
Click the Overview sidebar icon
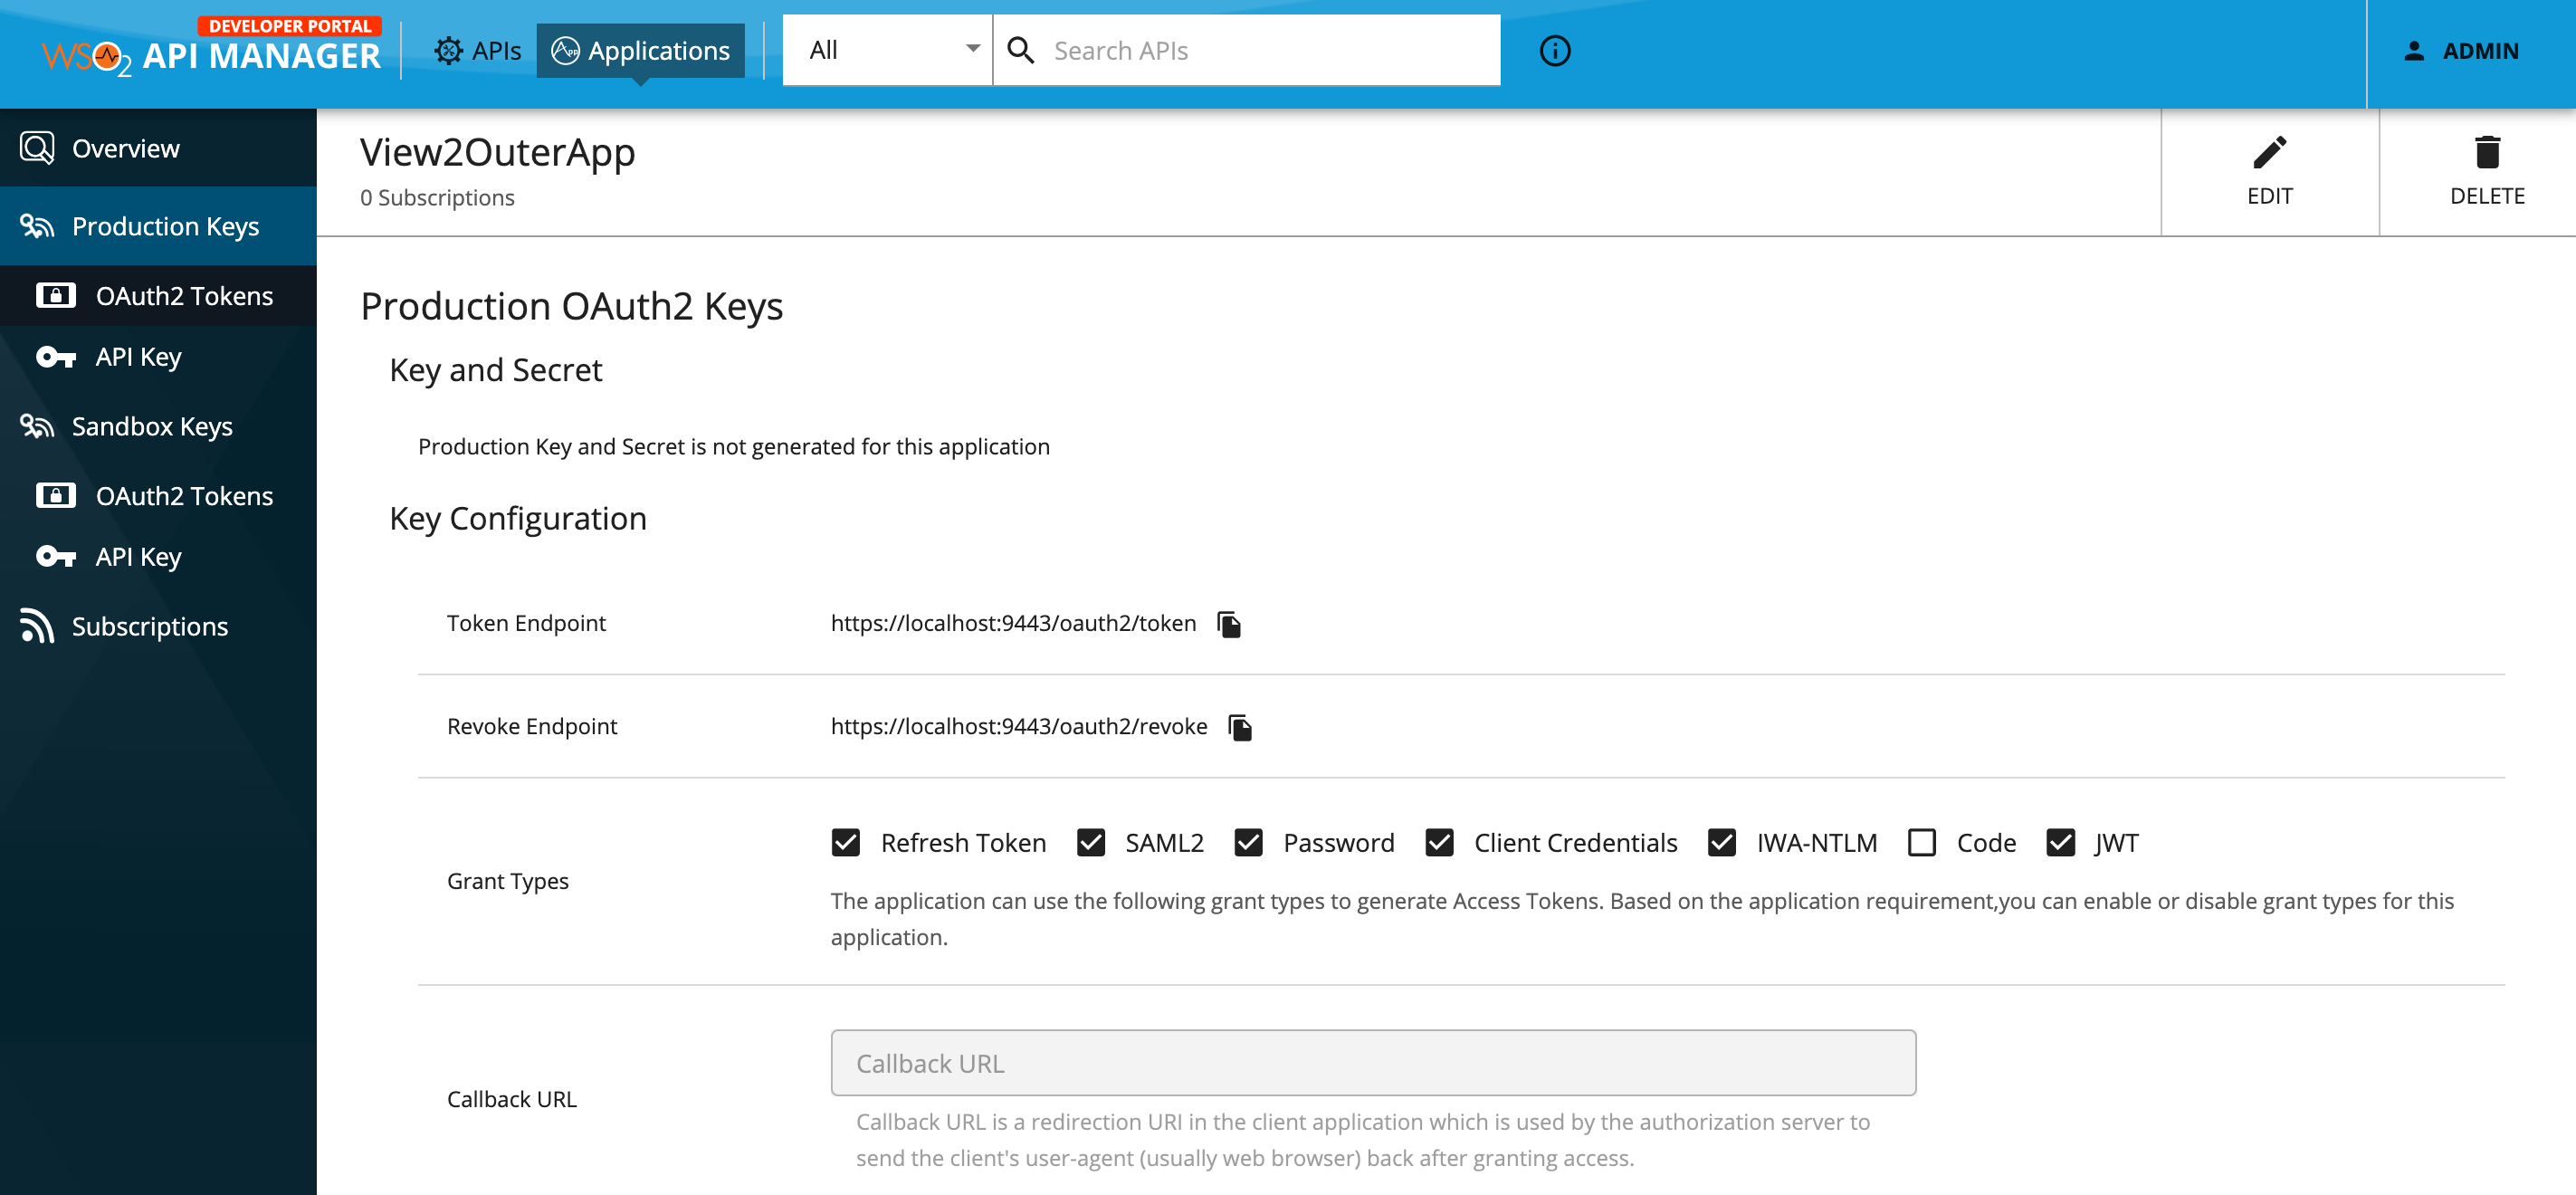(x=37, y=148)
